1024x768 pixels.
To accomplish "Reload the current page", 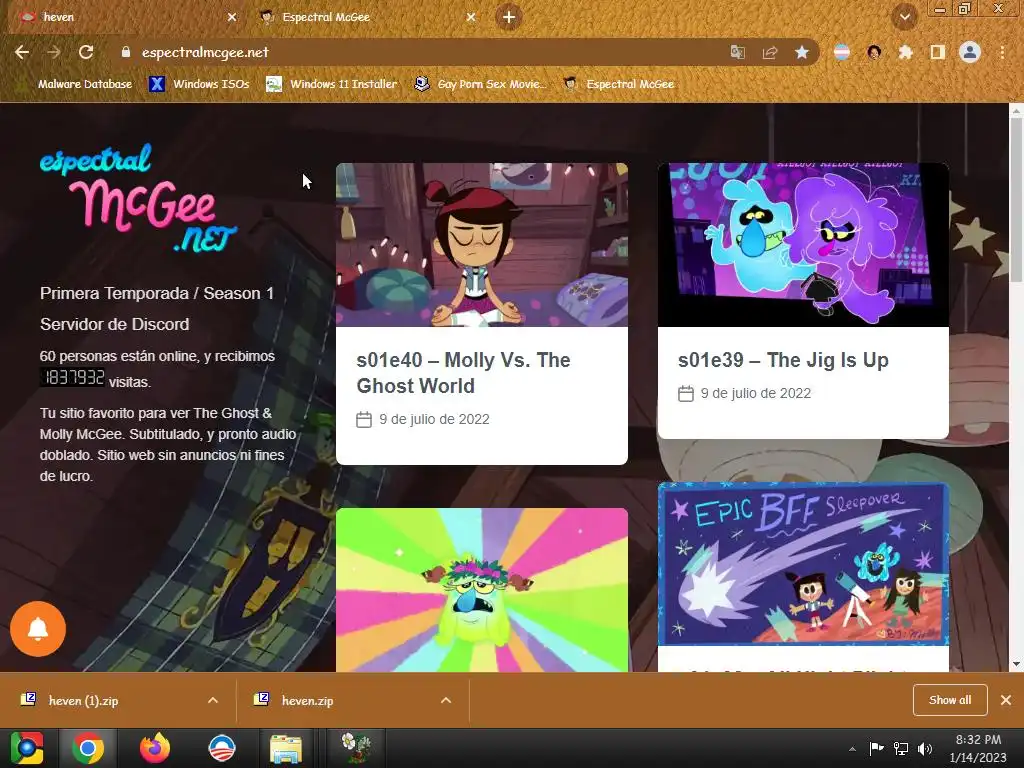I will coord(86,52).
